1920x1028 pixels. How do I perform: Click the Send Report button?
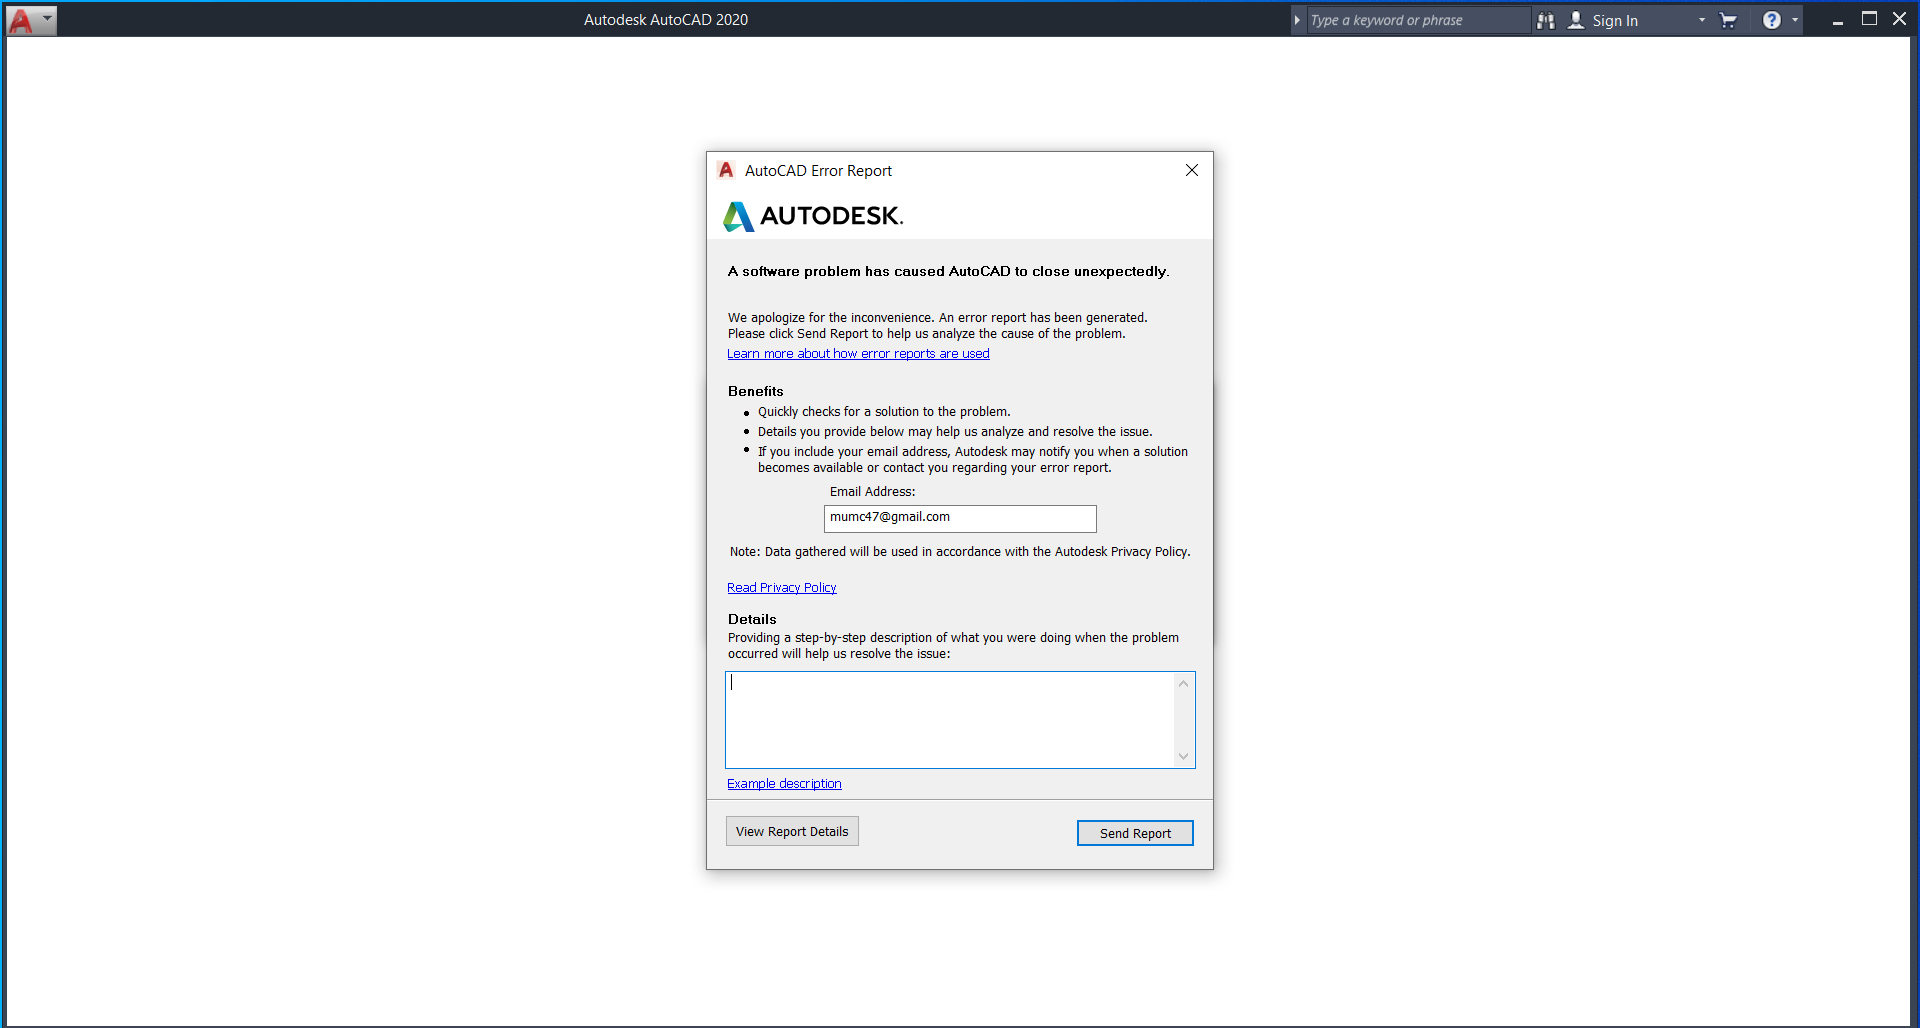pyautogui.click(x=1135, y=833)
